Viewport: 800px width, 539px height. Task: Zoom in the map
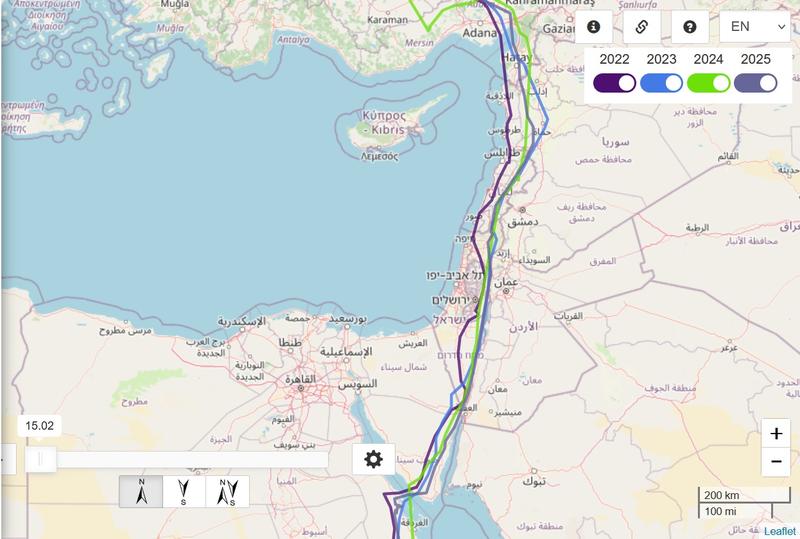776,433
